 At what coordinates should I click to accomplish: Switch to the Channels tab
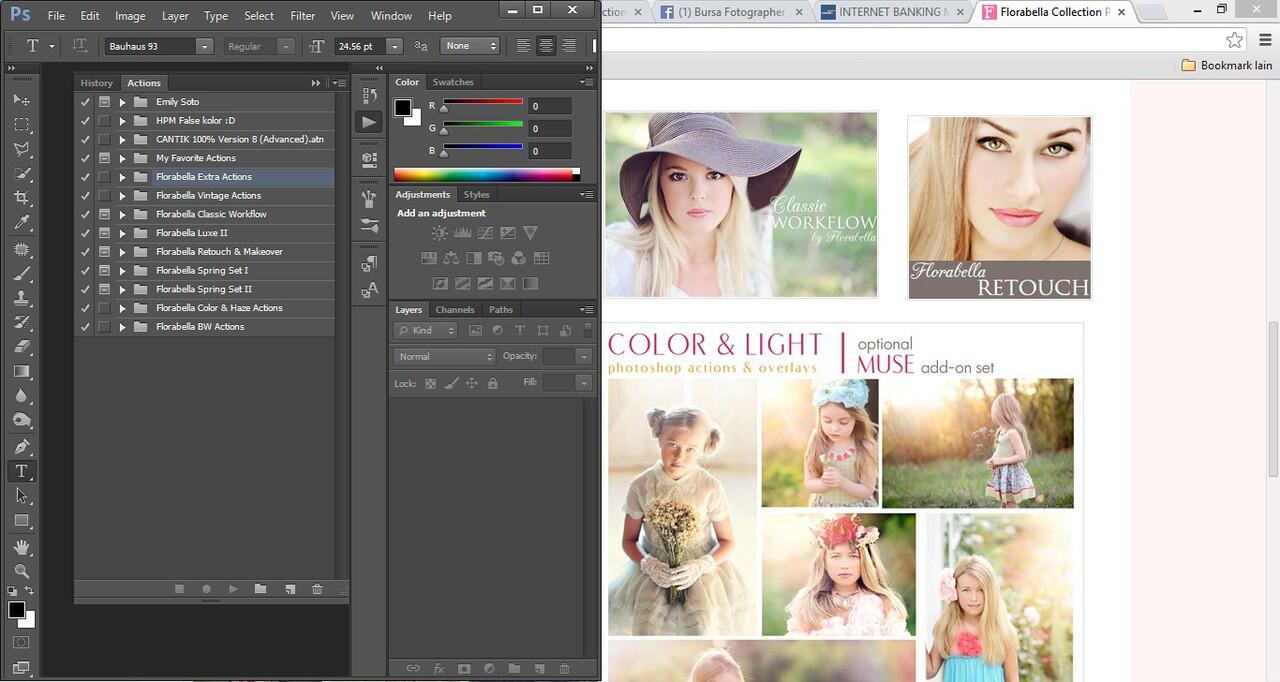click(455, 310)
